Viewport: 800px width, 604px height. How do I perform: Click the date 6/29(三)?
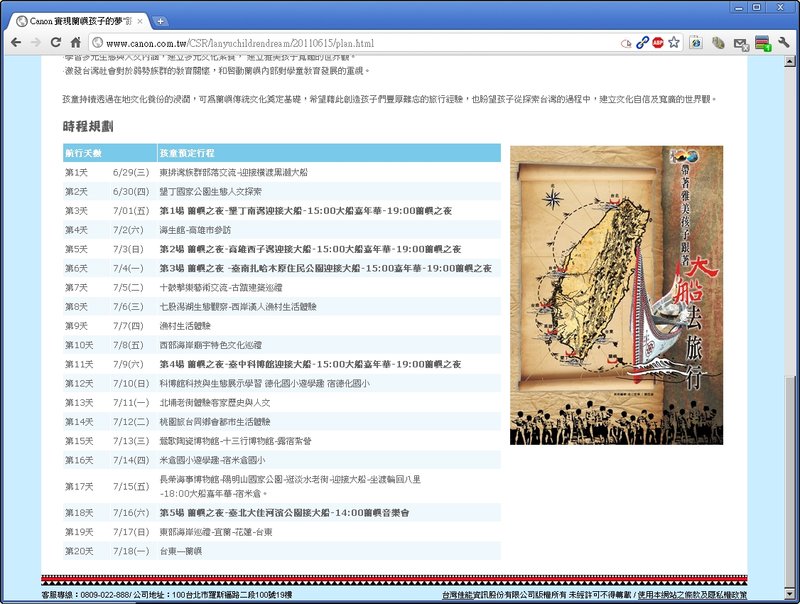click(131, 172)
